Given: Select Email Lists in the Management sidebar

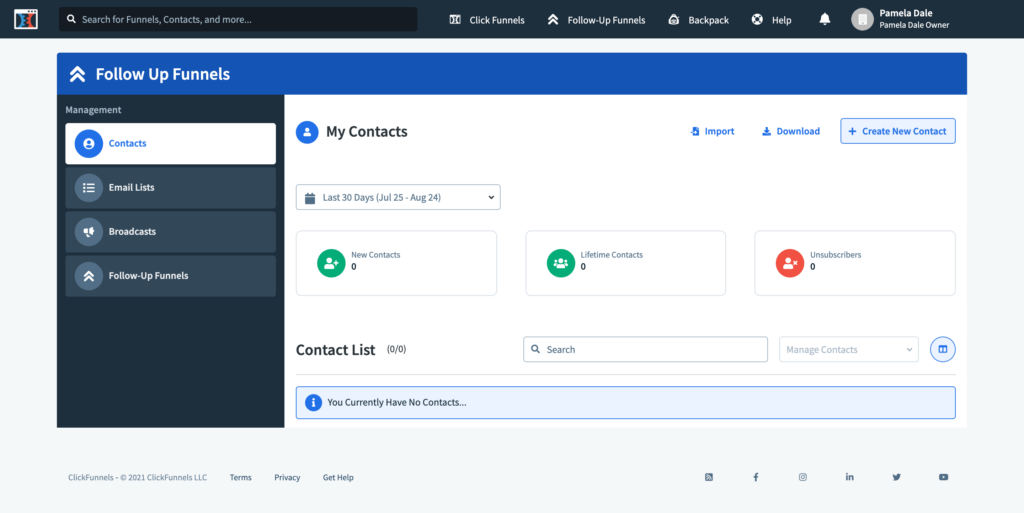Looking at the screenshot, I should click(170, 188).
